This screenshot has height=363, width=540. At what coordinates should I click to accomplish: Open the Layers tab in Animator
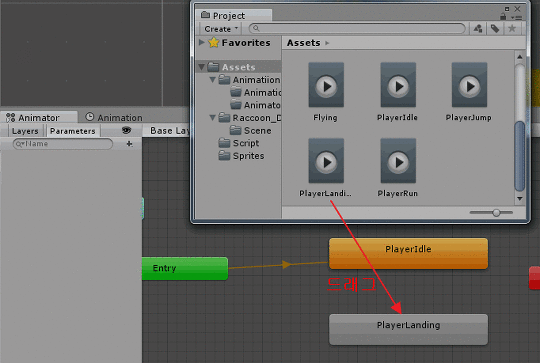coord(25,131)
